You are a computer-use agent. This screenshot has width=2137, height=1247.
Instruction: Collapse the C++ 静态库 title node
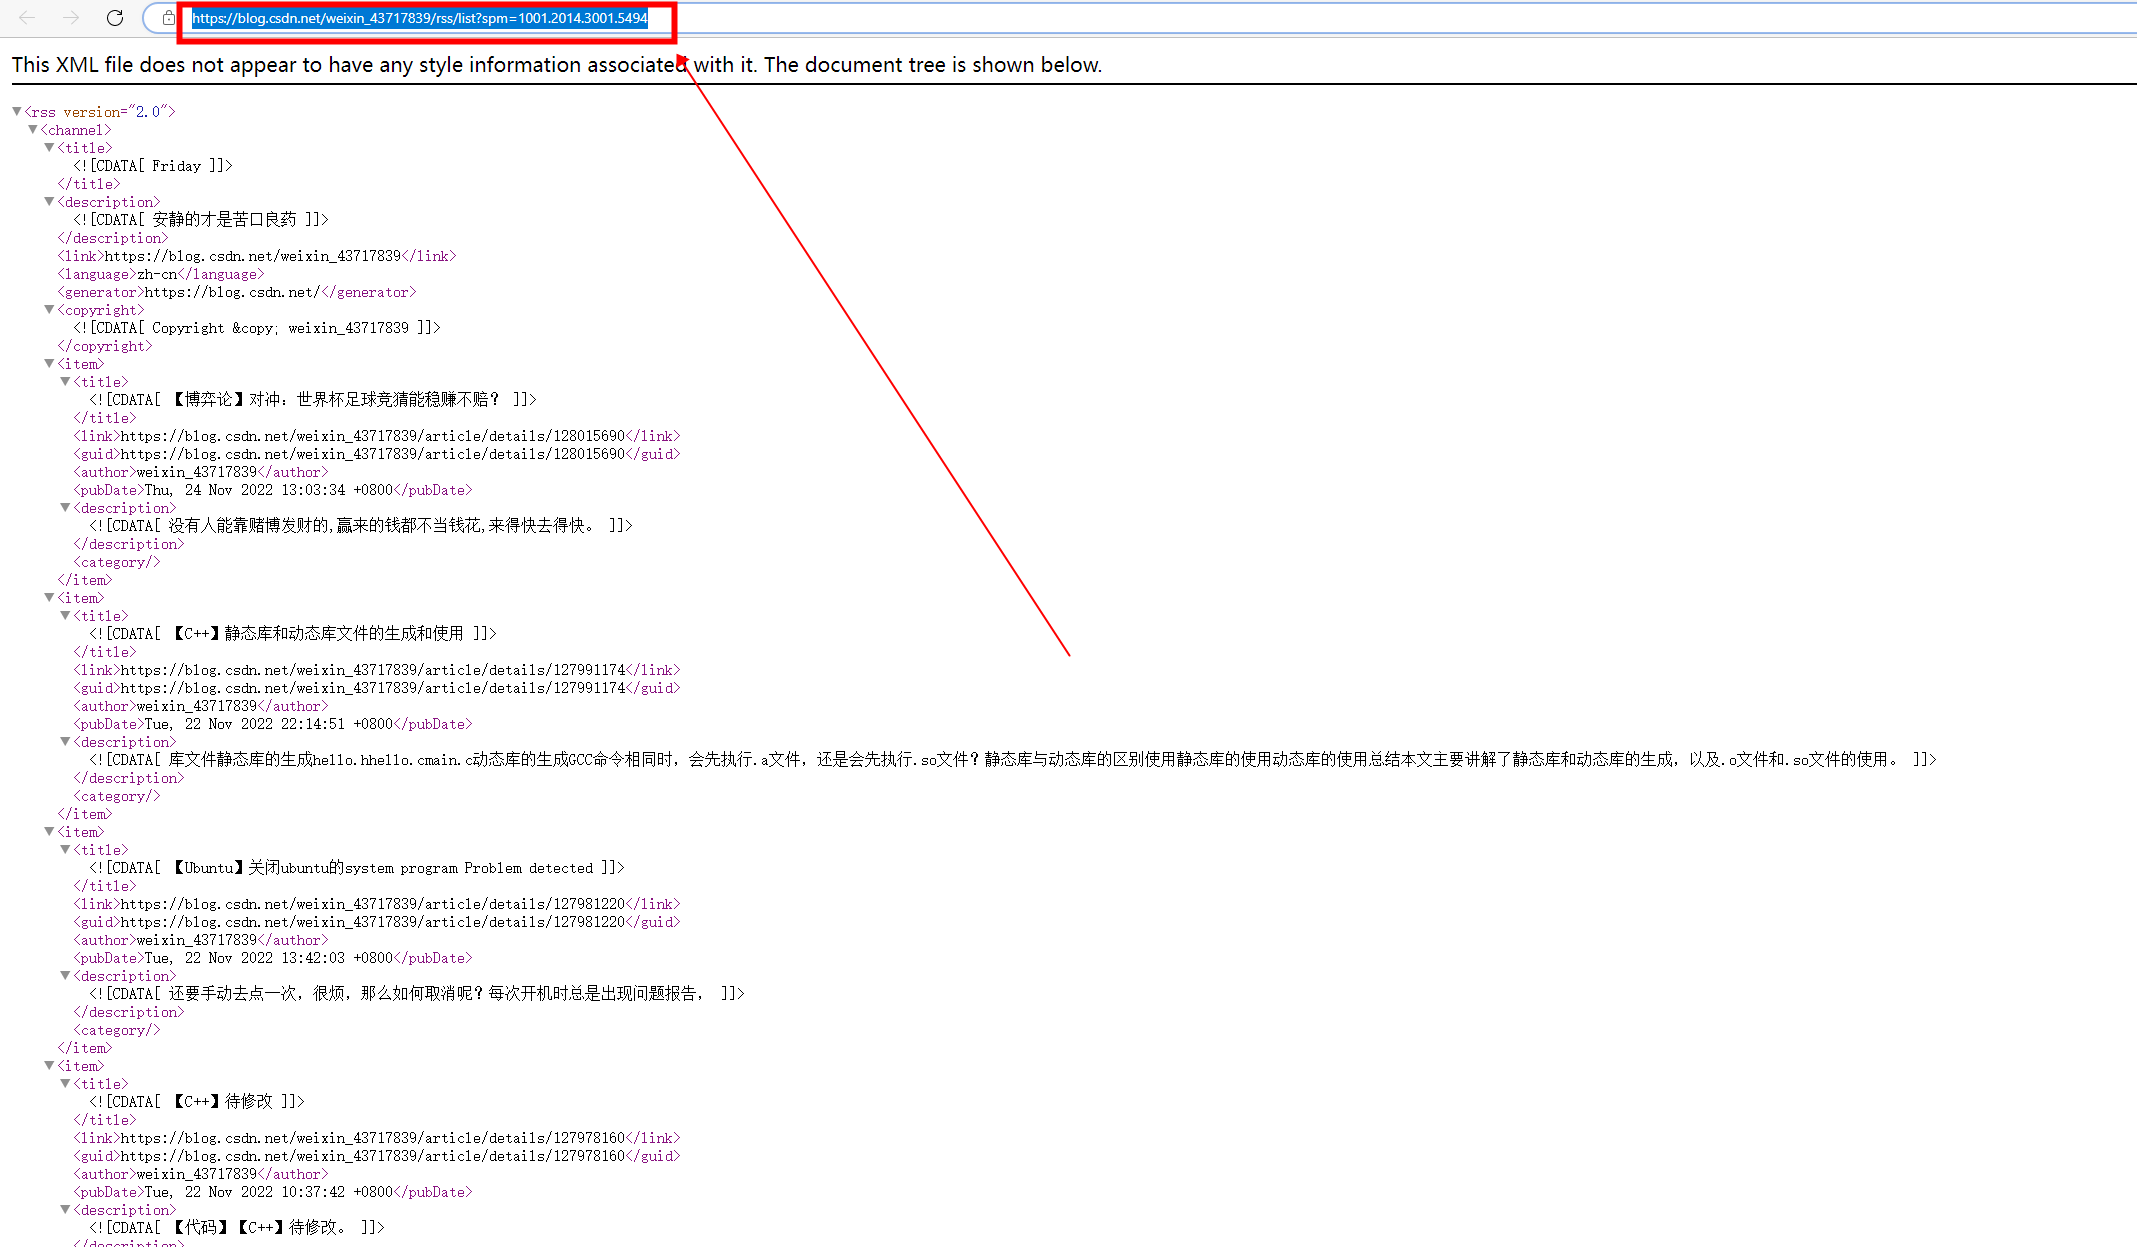65,615
